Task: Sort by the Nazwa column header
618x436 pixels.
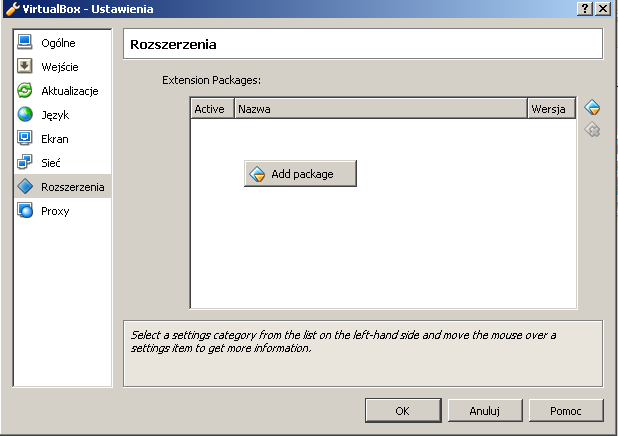Action: pos(381,109)
